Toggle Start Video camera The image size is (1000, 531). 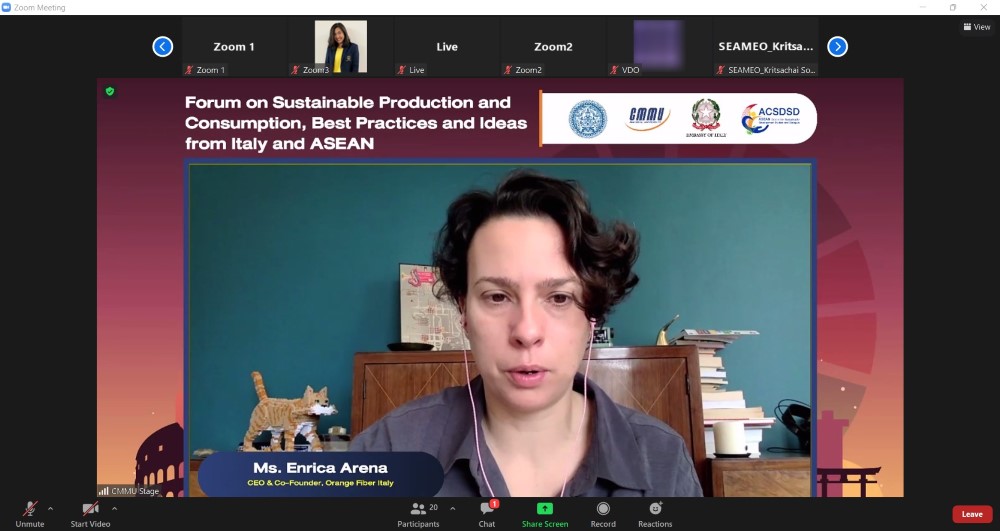pyautogui.click(x=90, y=509)
